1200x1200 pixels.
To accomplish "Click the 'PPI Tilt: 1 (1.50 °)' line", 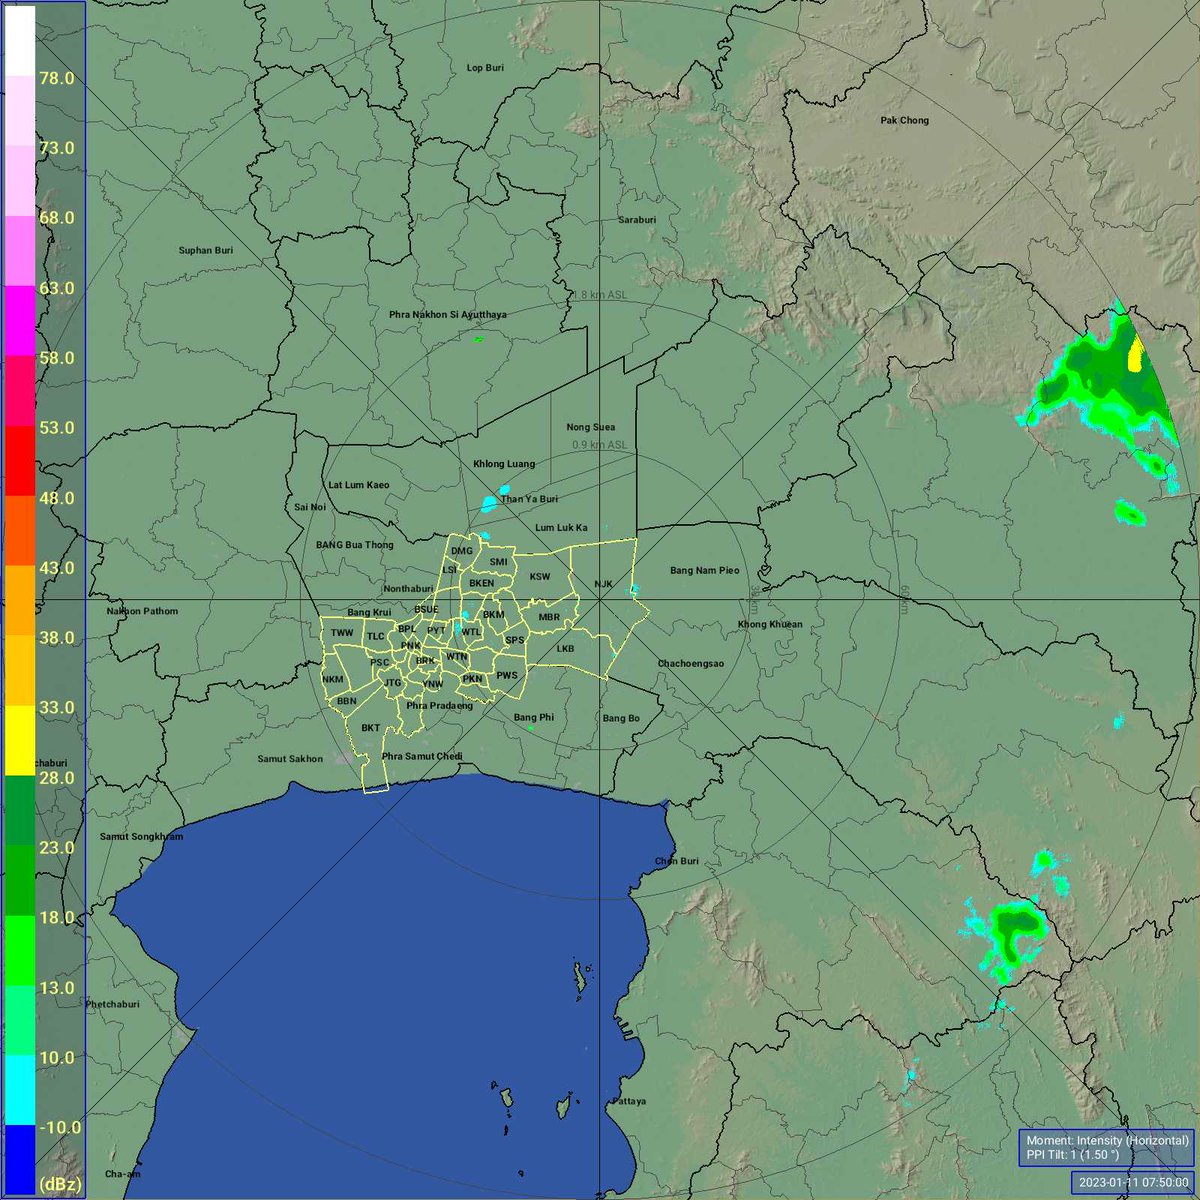I will click(1072, 1155).
